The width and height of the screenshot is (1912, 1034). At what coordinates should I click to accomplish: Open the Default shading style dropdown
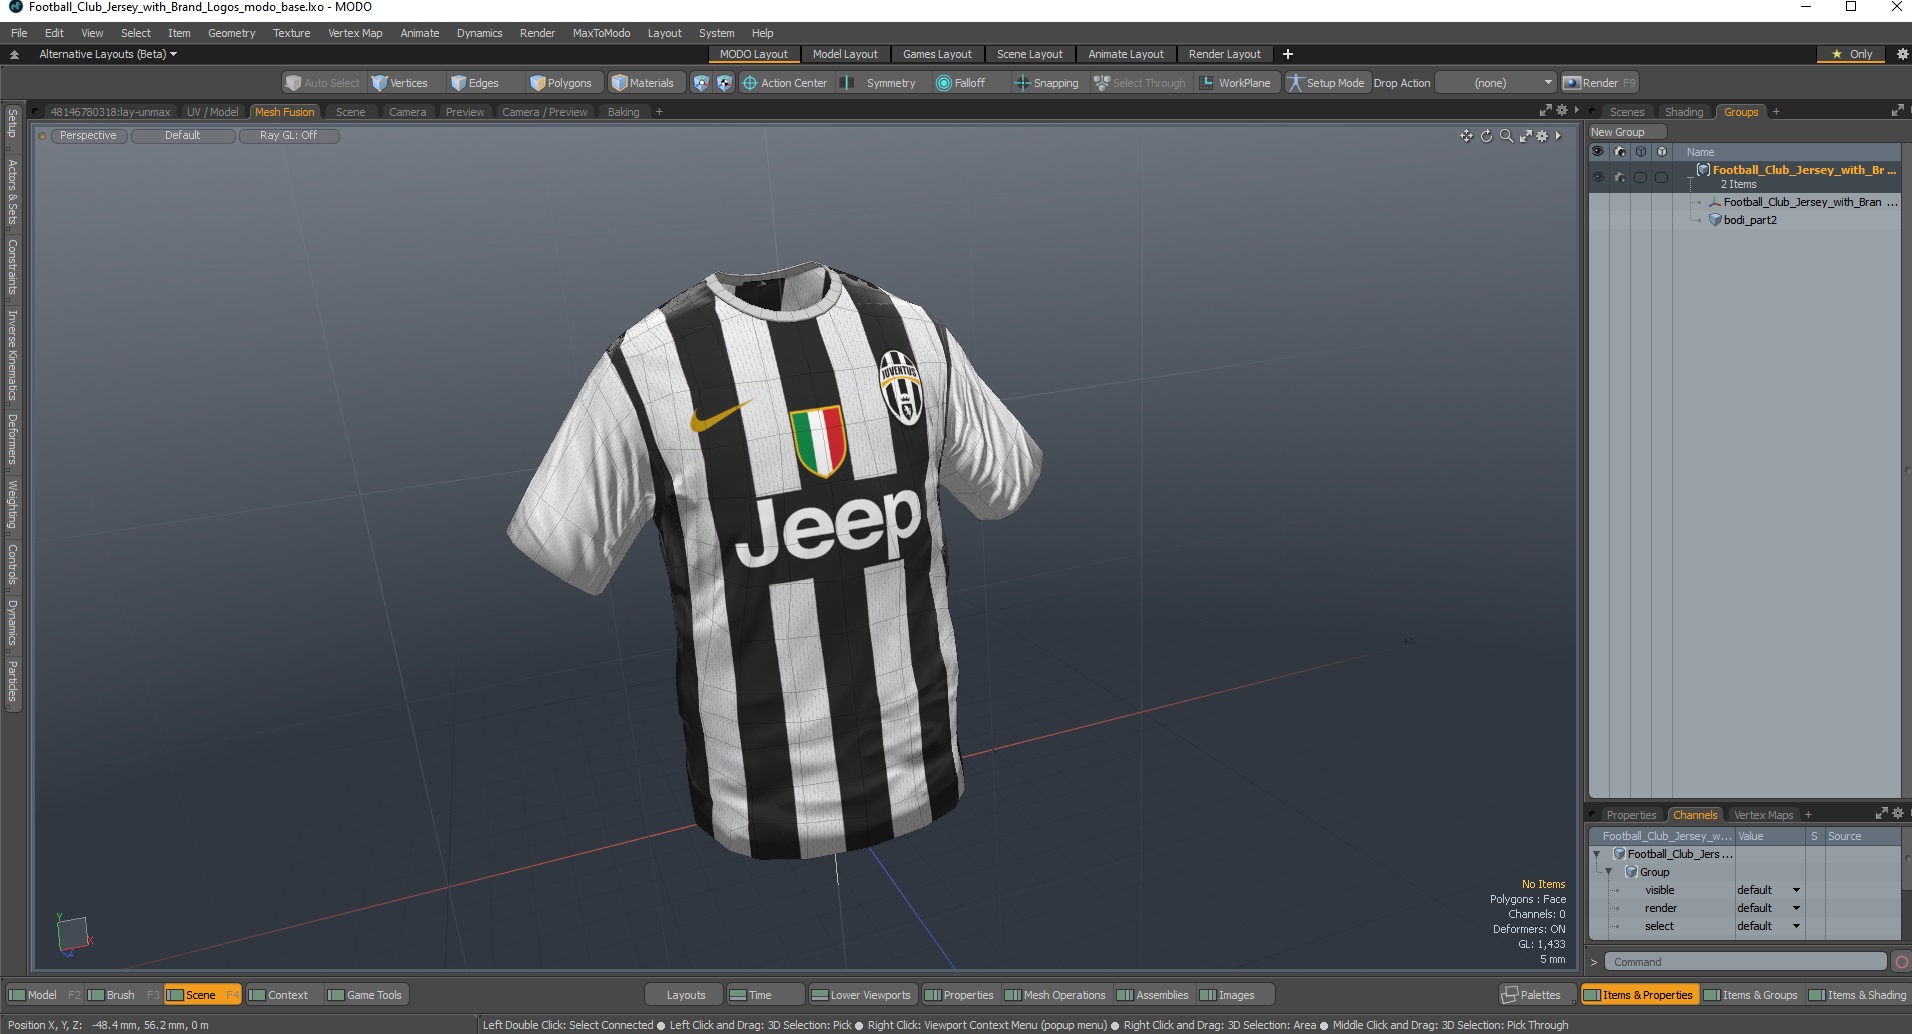183,136
